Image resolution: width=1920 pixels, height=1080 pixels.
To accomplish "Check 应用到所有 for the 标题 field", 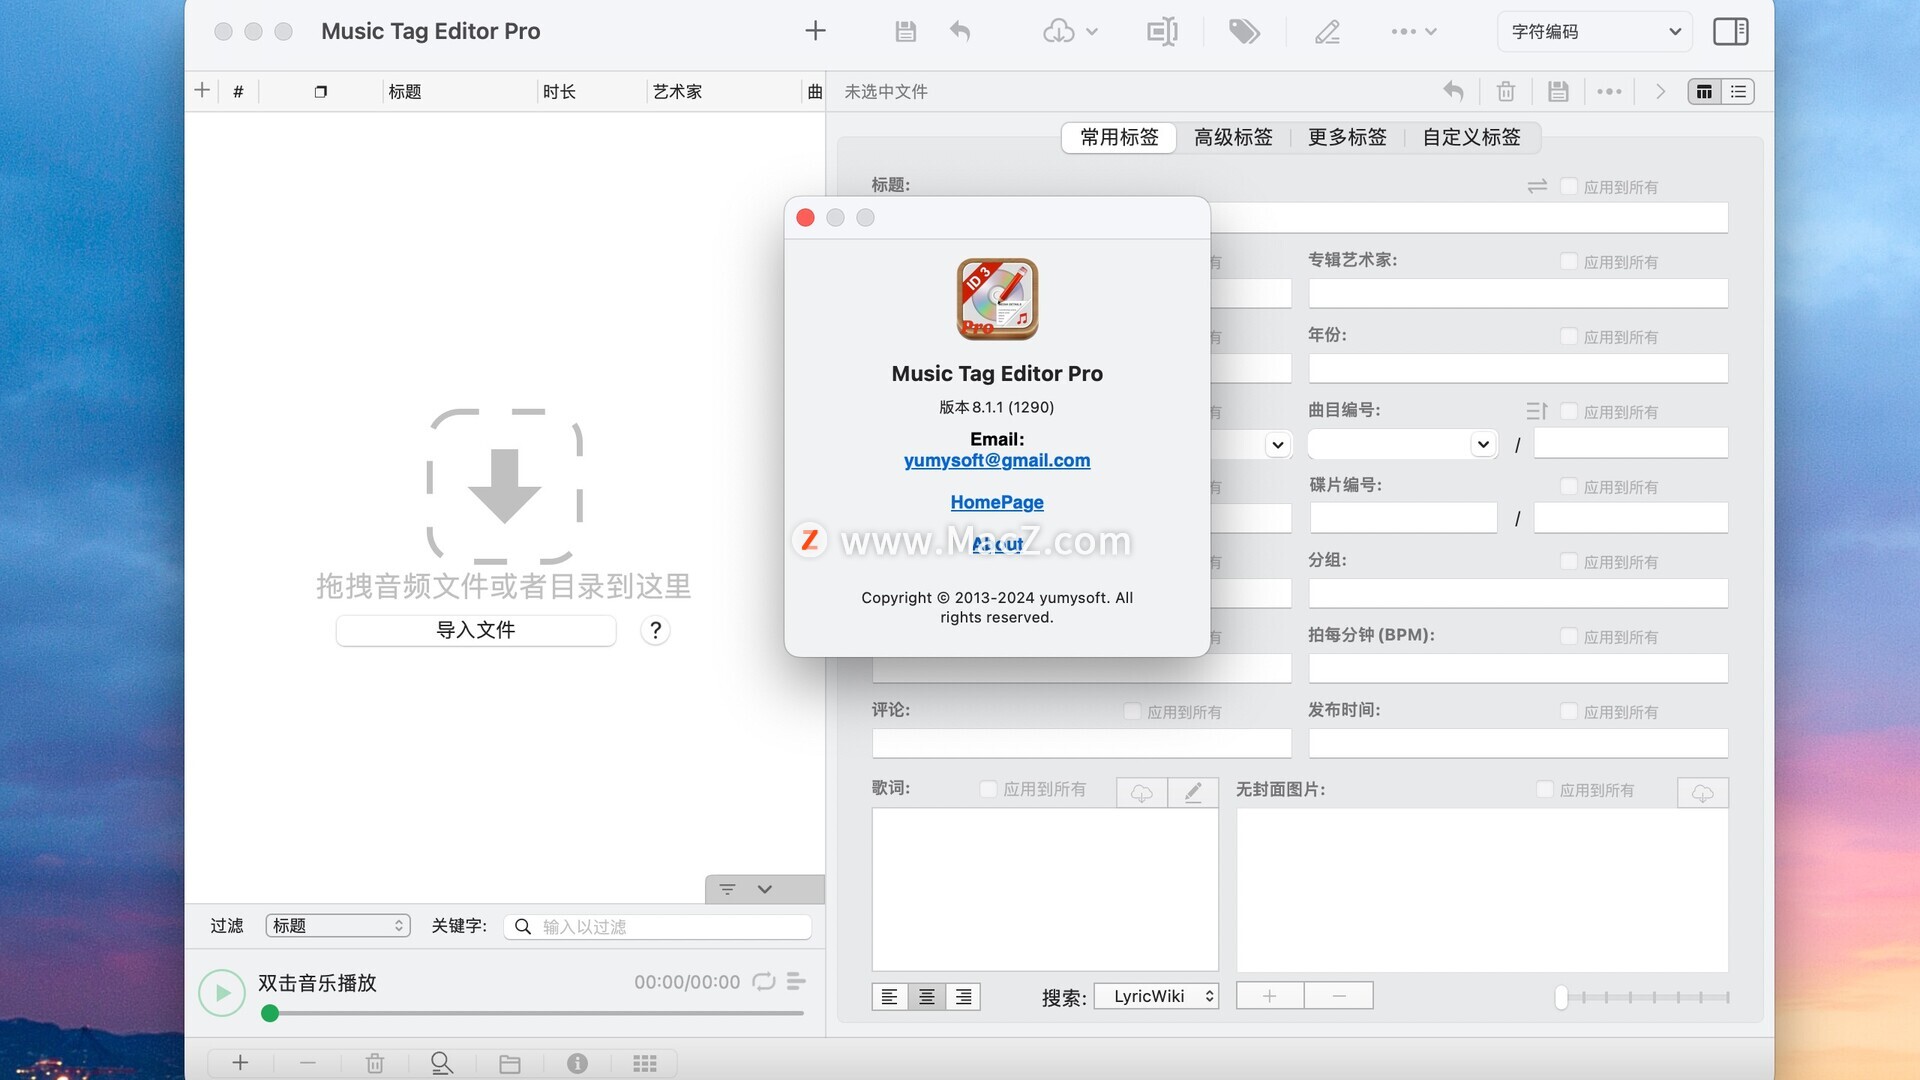I will pyautogui.click(x=1569, y=186).
